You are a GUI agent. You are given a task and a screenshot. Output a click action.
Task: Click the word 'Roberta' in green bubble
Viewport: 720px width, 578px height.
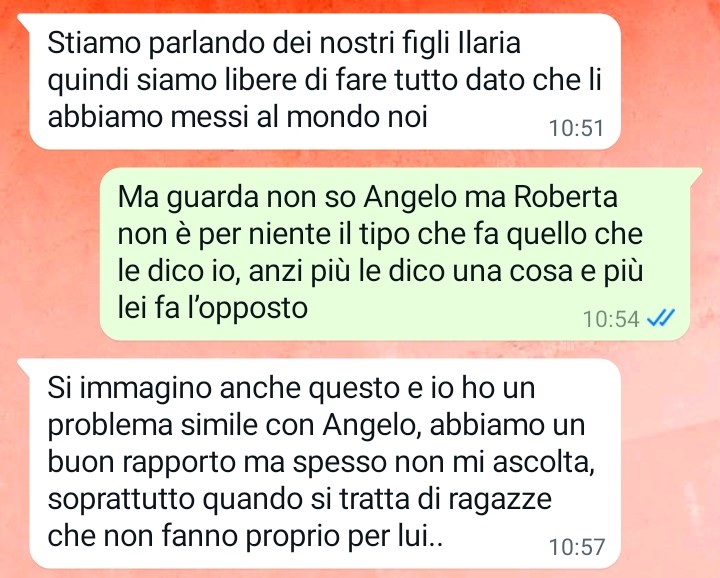point(565,197)
